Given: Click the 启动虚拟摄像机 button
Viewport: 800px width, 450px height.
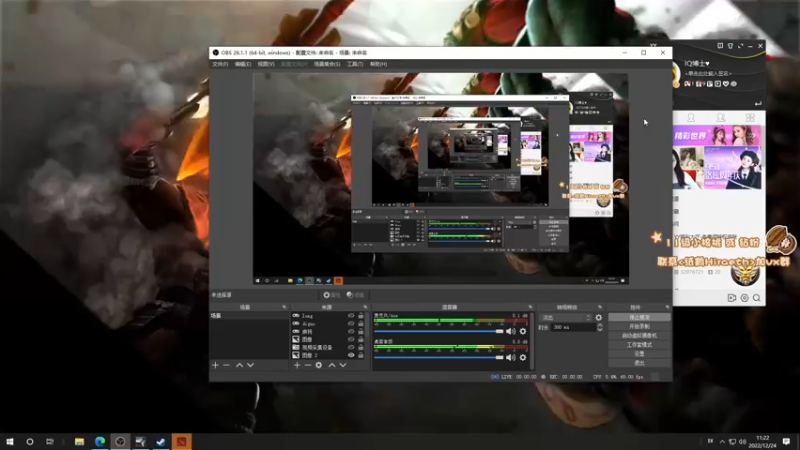Looking at the screenshot, I should 639,336.
